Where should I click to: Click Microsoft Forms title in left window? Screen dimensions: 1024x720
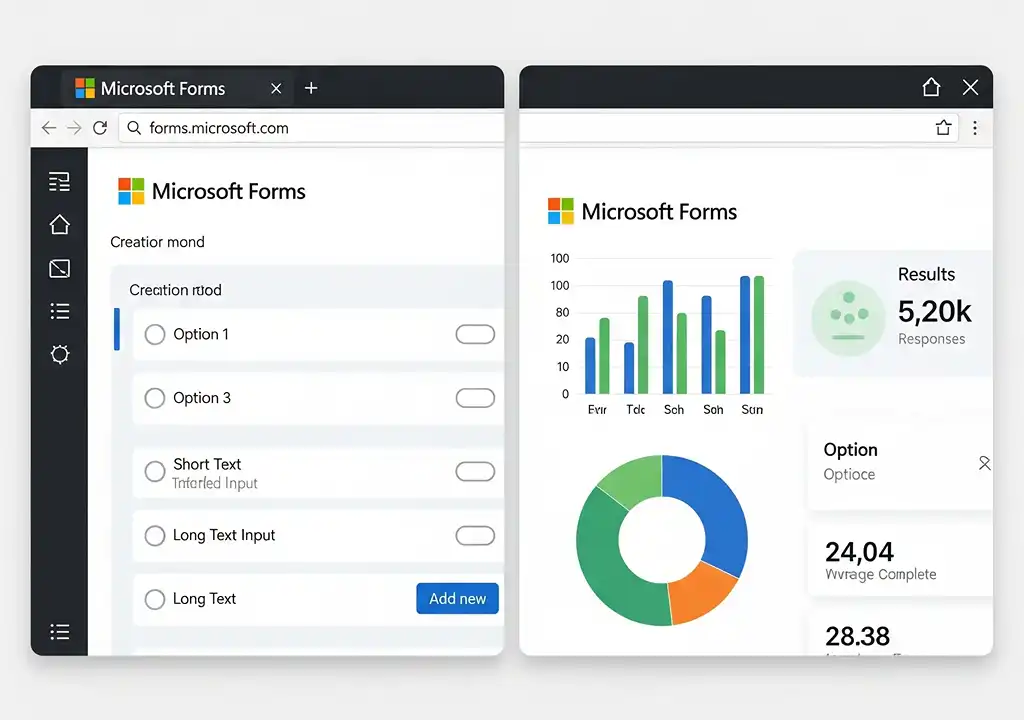[229, 191]
